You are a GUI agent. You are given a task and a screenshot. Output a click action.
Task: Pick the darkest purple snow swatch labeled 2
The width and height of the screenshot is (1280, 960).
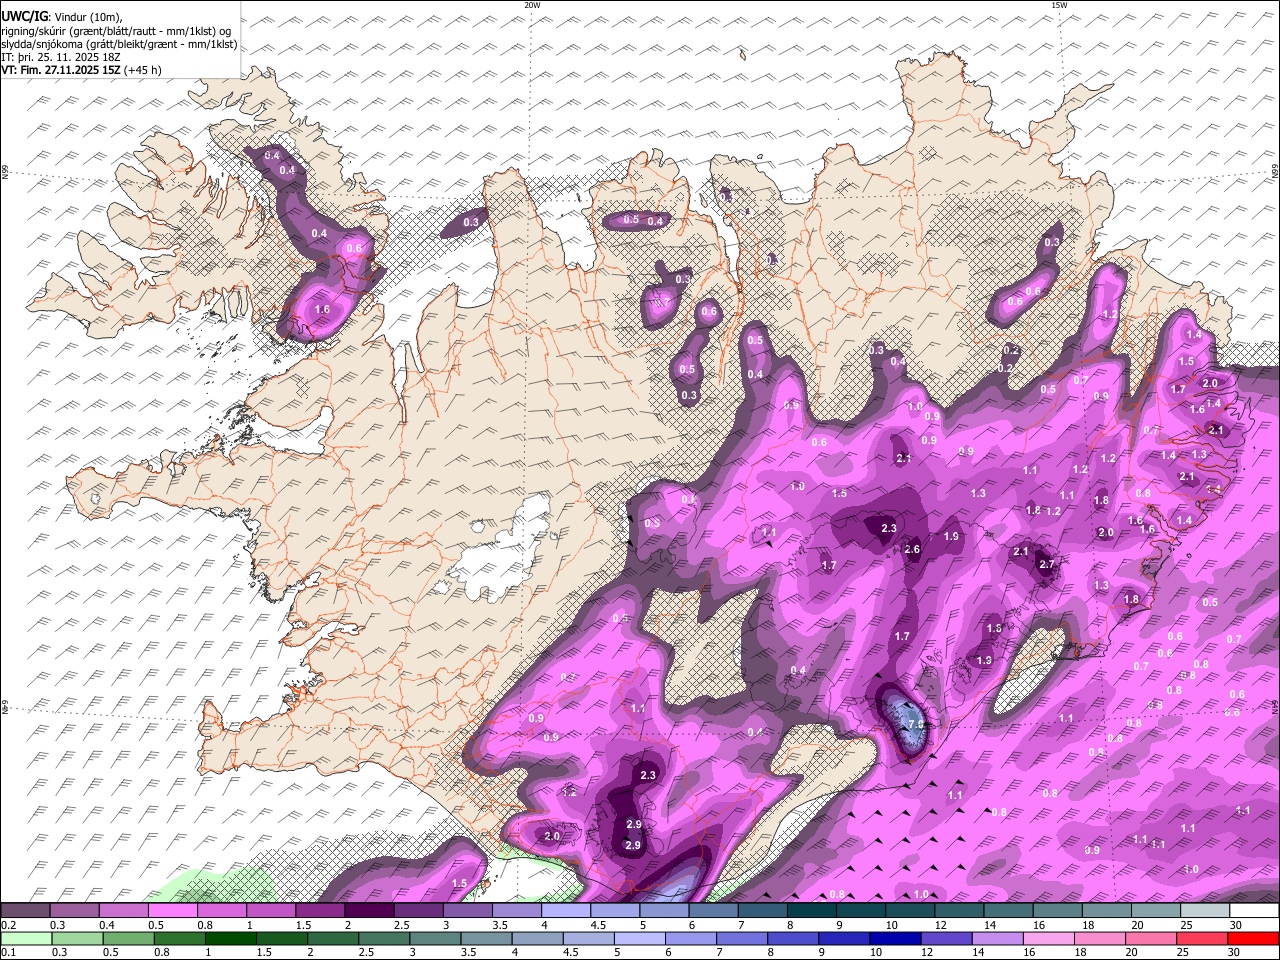point(369,911)
